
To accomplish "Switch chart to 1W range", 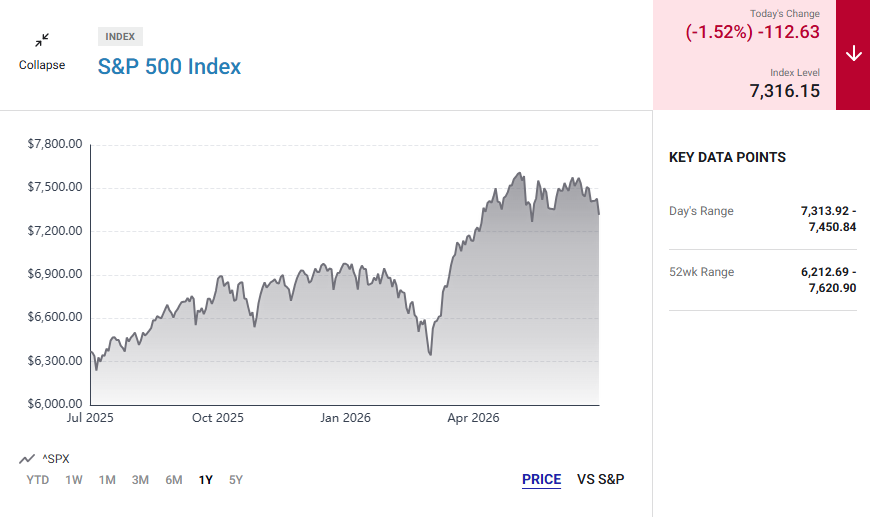I will point(74,480).
